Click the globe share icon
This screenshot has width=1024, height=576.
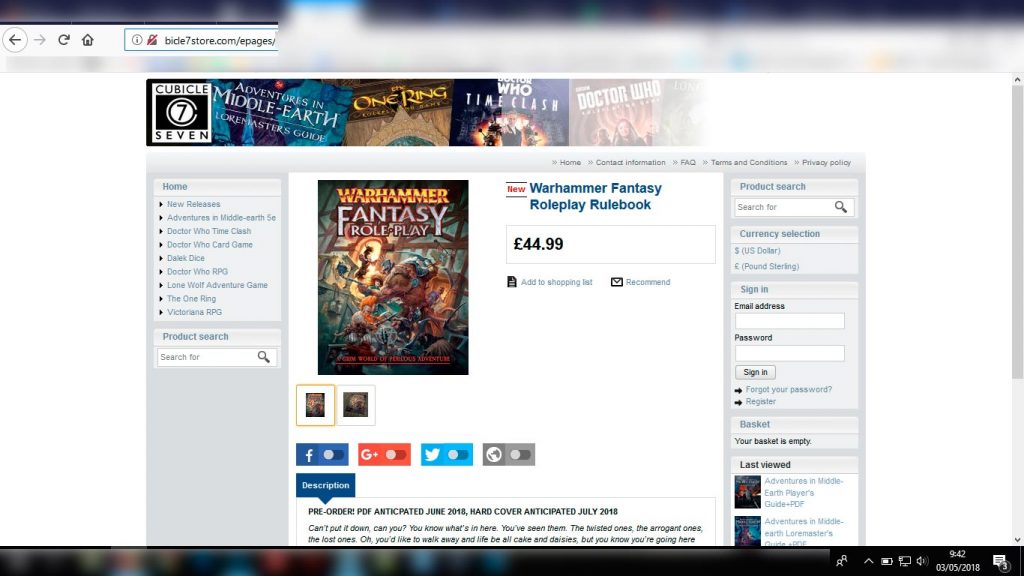(494, 455)
